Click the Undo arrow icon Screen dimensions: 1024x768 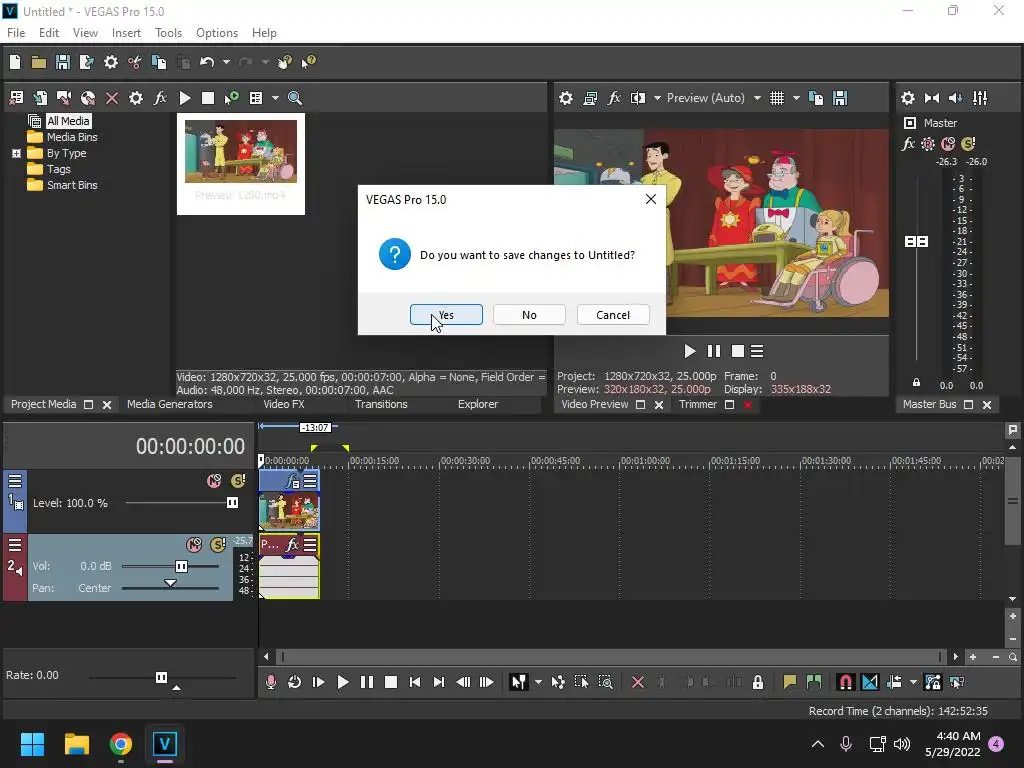[207, 62]
